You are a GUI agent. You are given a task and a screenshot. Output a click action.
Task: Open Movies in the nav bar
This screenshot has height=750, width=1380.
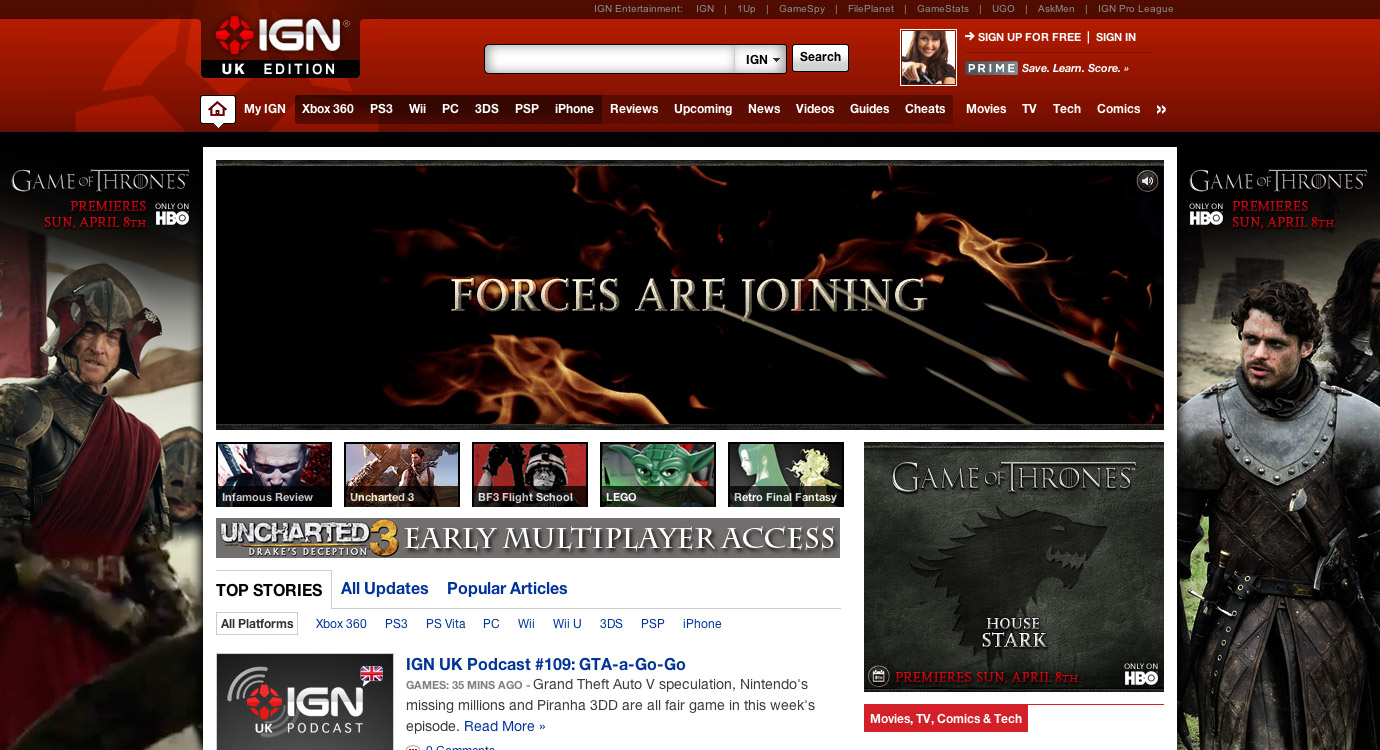[x=986, y=109]
